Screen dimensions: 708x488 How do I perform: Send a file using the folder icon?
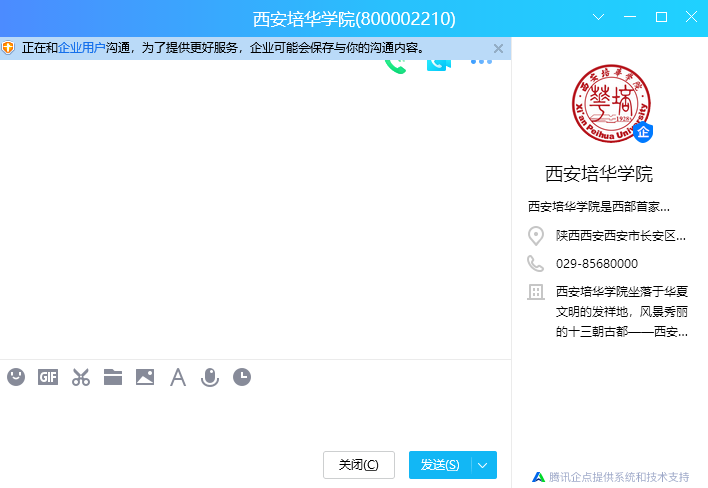pos(113,377)
